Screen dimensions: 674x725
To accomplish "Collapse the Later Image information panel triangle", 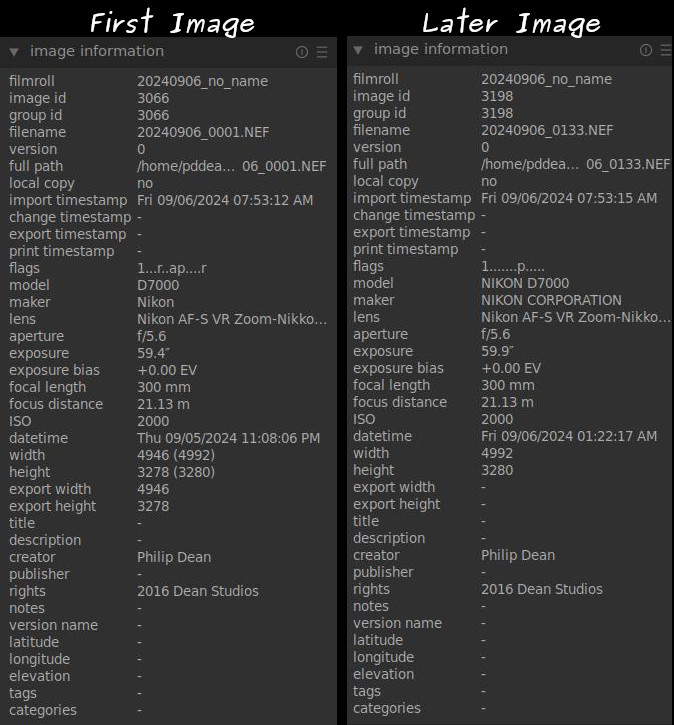I will pyautogui.click(x=358, y=50).
